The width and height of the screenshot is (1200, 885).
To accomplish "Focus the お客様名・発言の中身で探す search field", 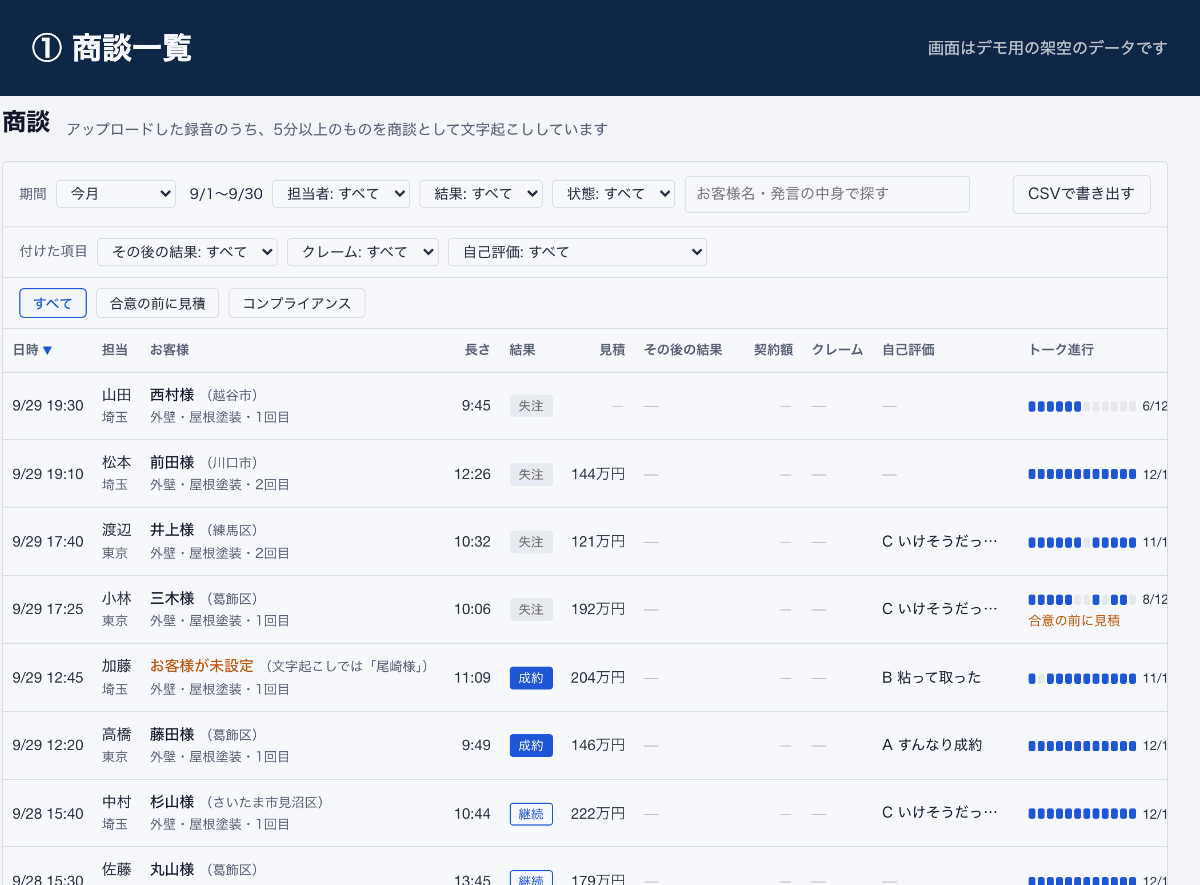I will pos(827,194).
